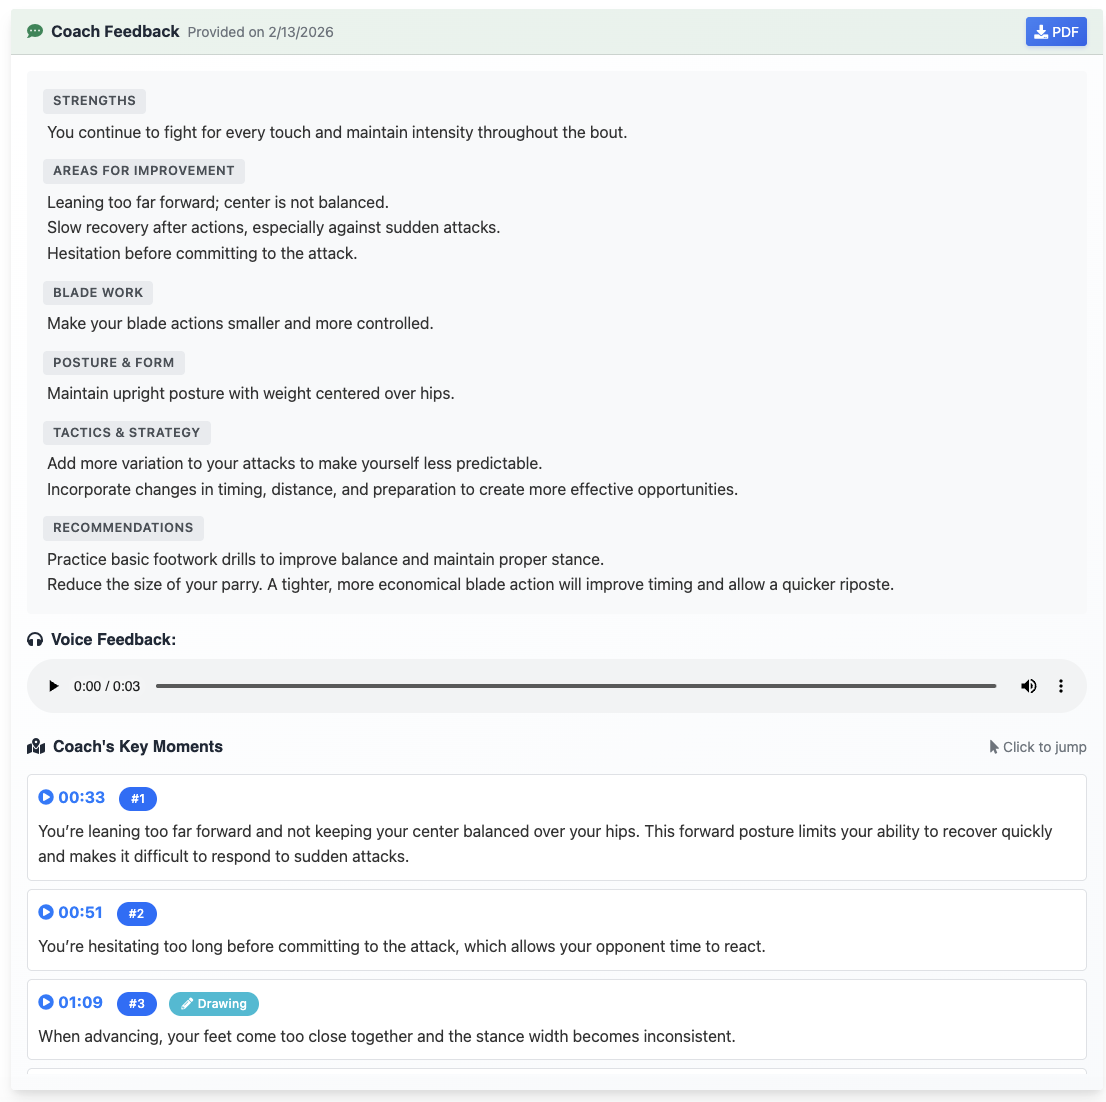Click the Coach Feedback speech bubble icon
This screenshot has height=1102, width=1106.
click(35, 32)
